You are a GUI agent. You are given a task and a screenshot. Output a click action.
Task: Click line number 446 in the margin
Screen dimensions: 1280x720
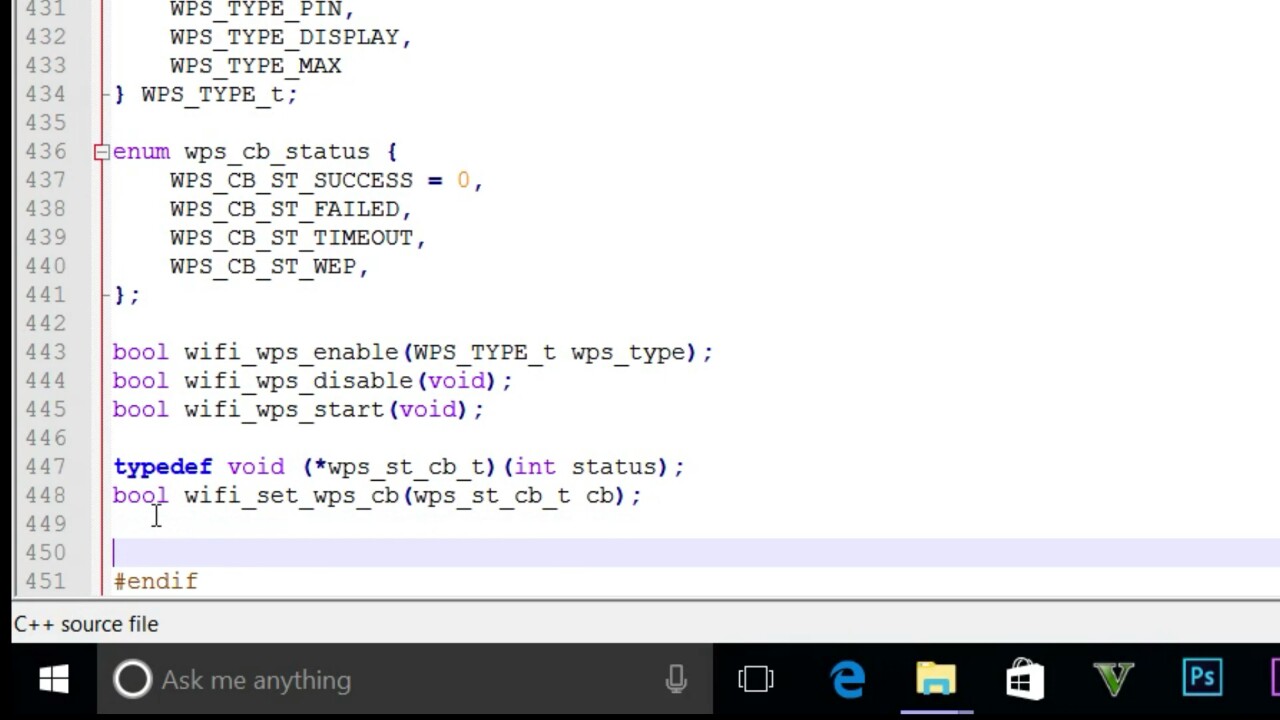(44, 439)
